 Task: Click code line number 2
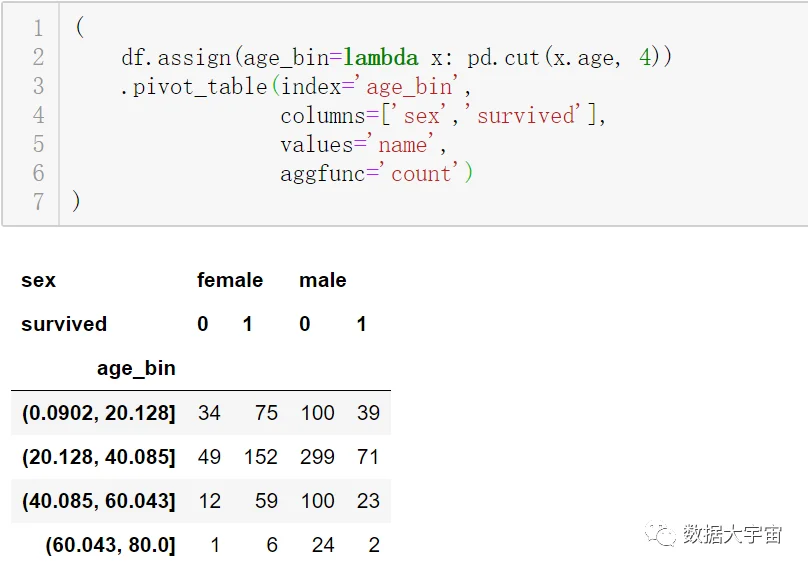pos(38,57)
